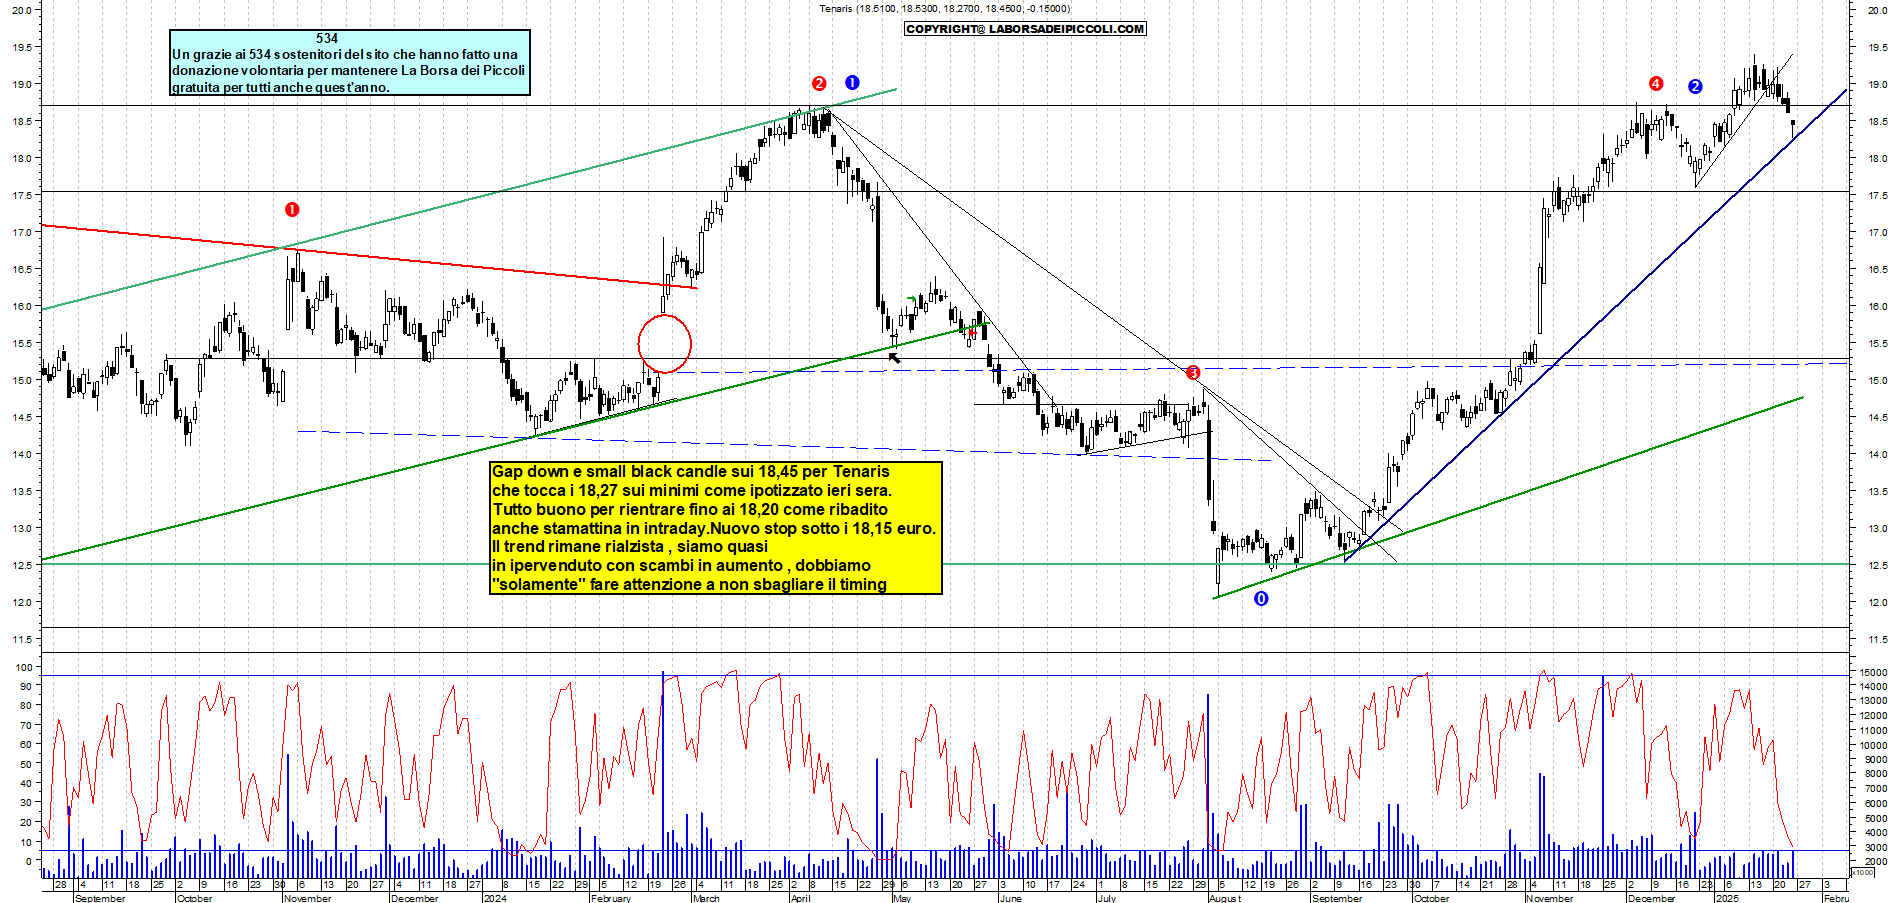The image size is (1890, 903).
Task: Click the 20.0 price label on the right axis
Action: coord(1877,10)
